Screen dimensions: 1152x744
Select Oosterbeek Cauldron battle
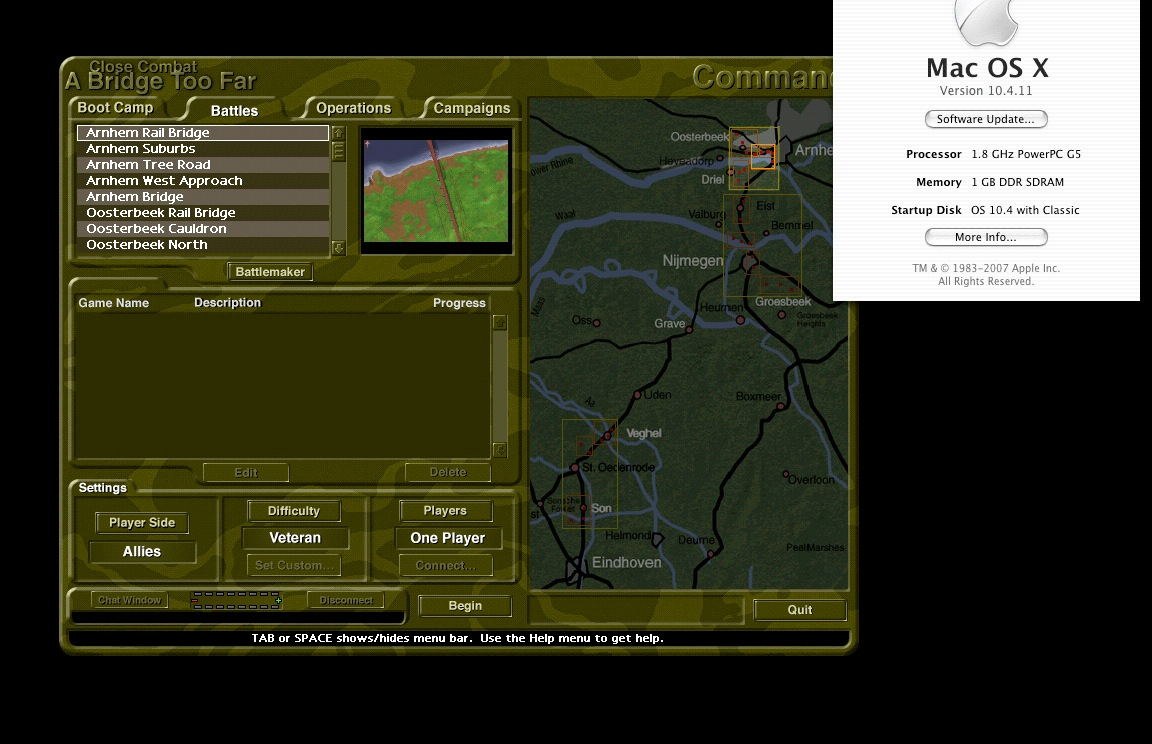203,229
